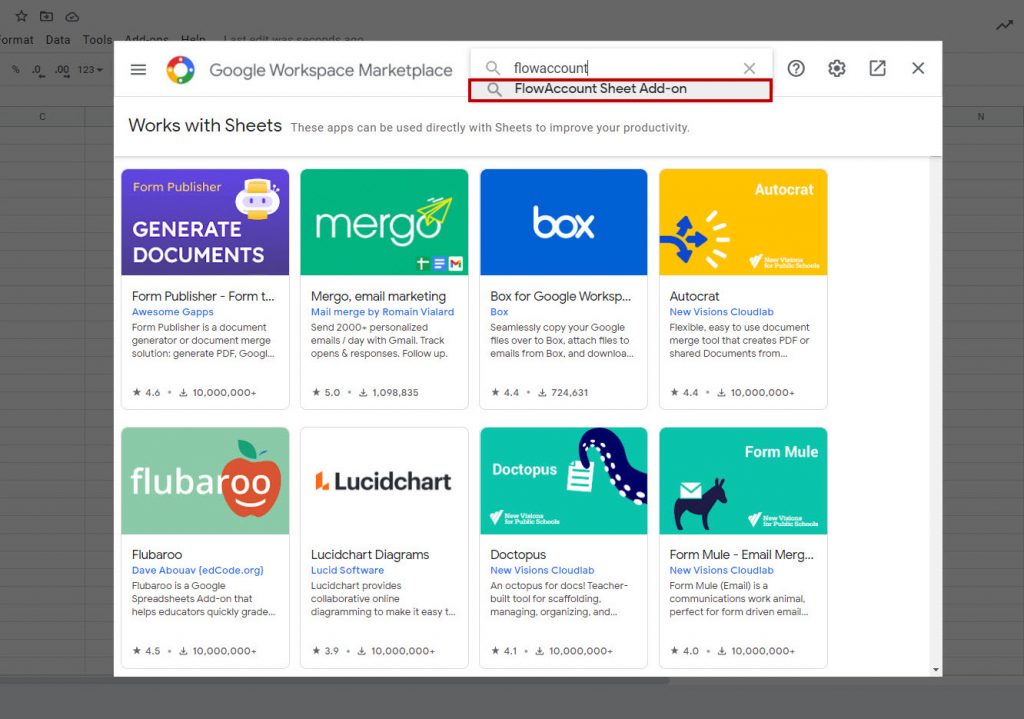
Task: Open the Marketplace hamburger main menu
Action: [139, 69]
